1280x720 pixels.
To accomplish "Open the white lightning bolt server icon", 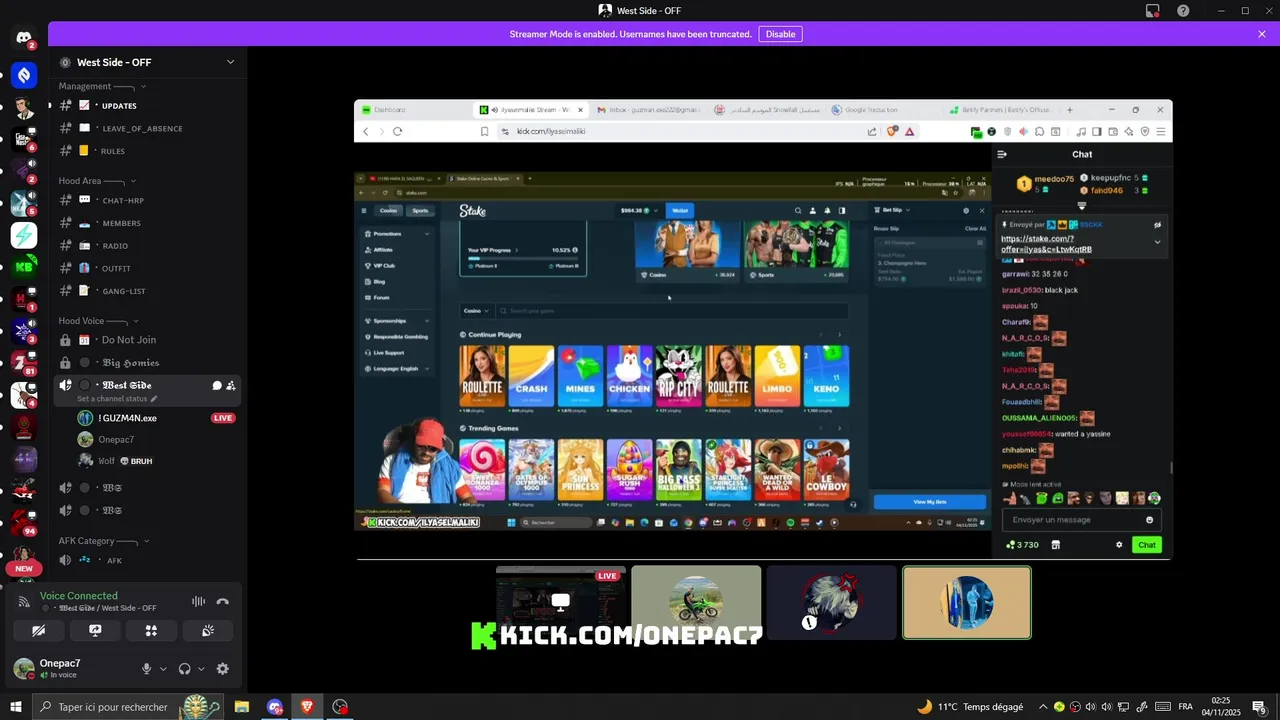I will coord(24,235).
